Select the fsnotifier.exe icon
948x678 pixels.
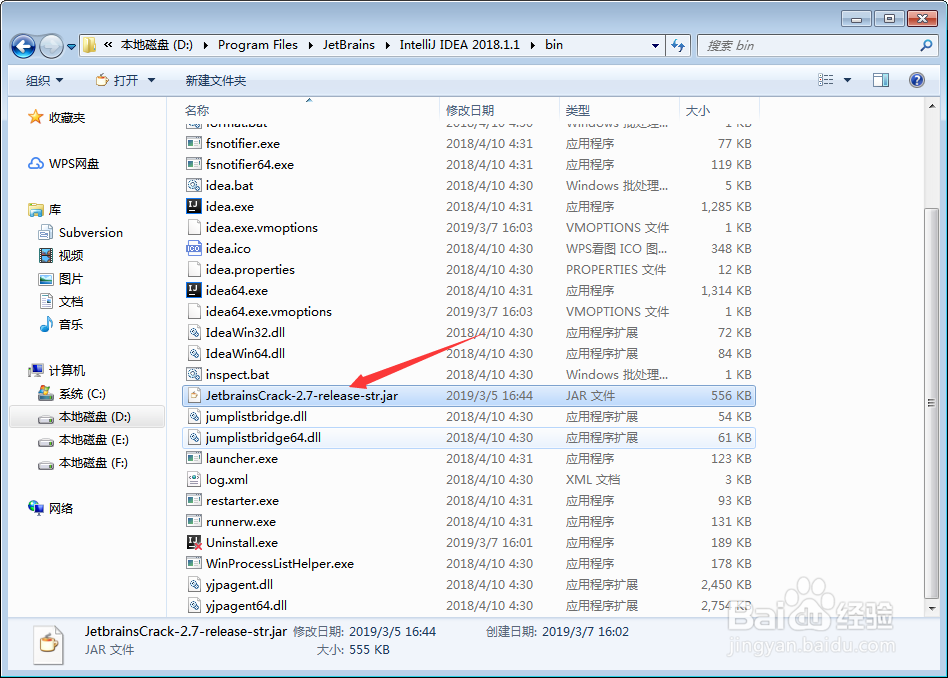click(x=193, y=143)
